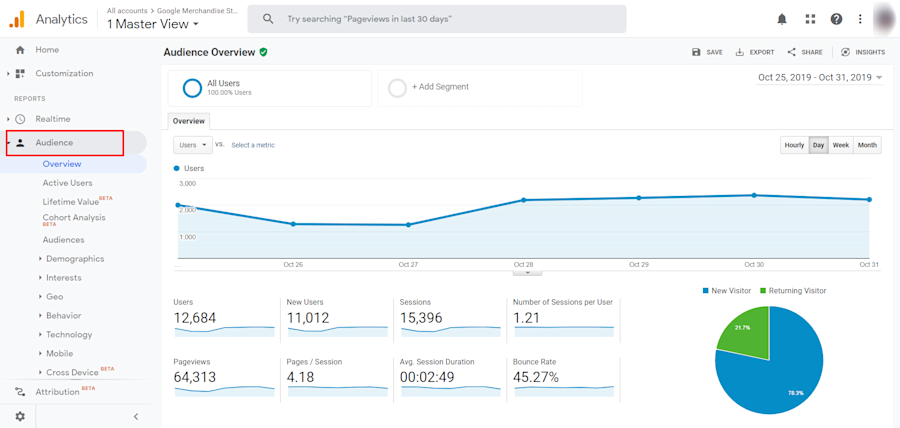The width and height of the screenshot is (900, 428).
Task: Click the search bar input field
Action: coord(437,19)
